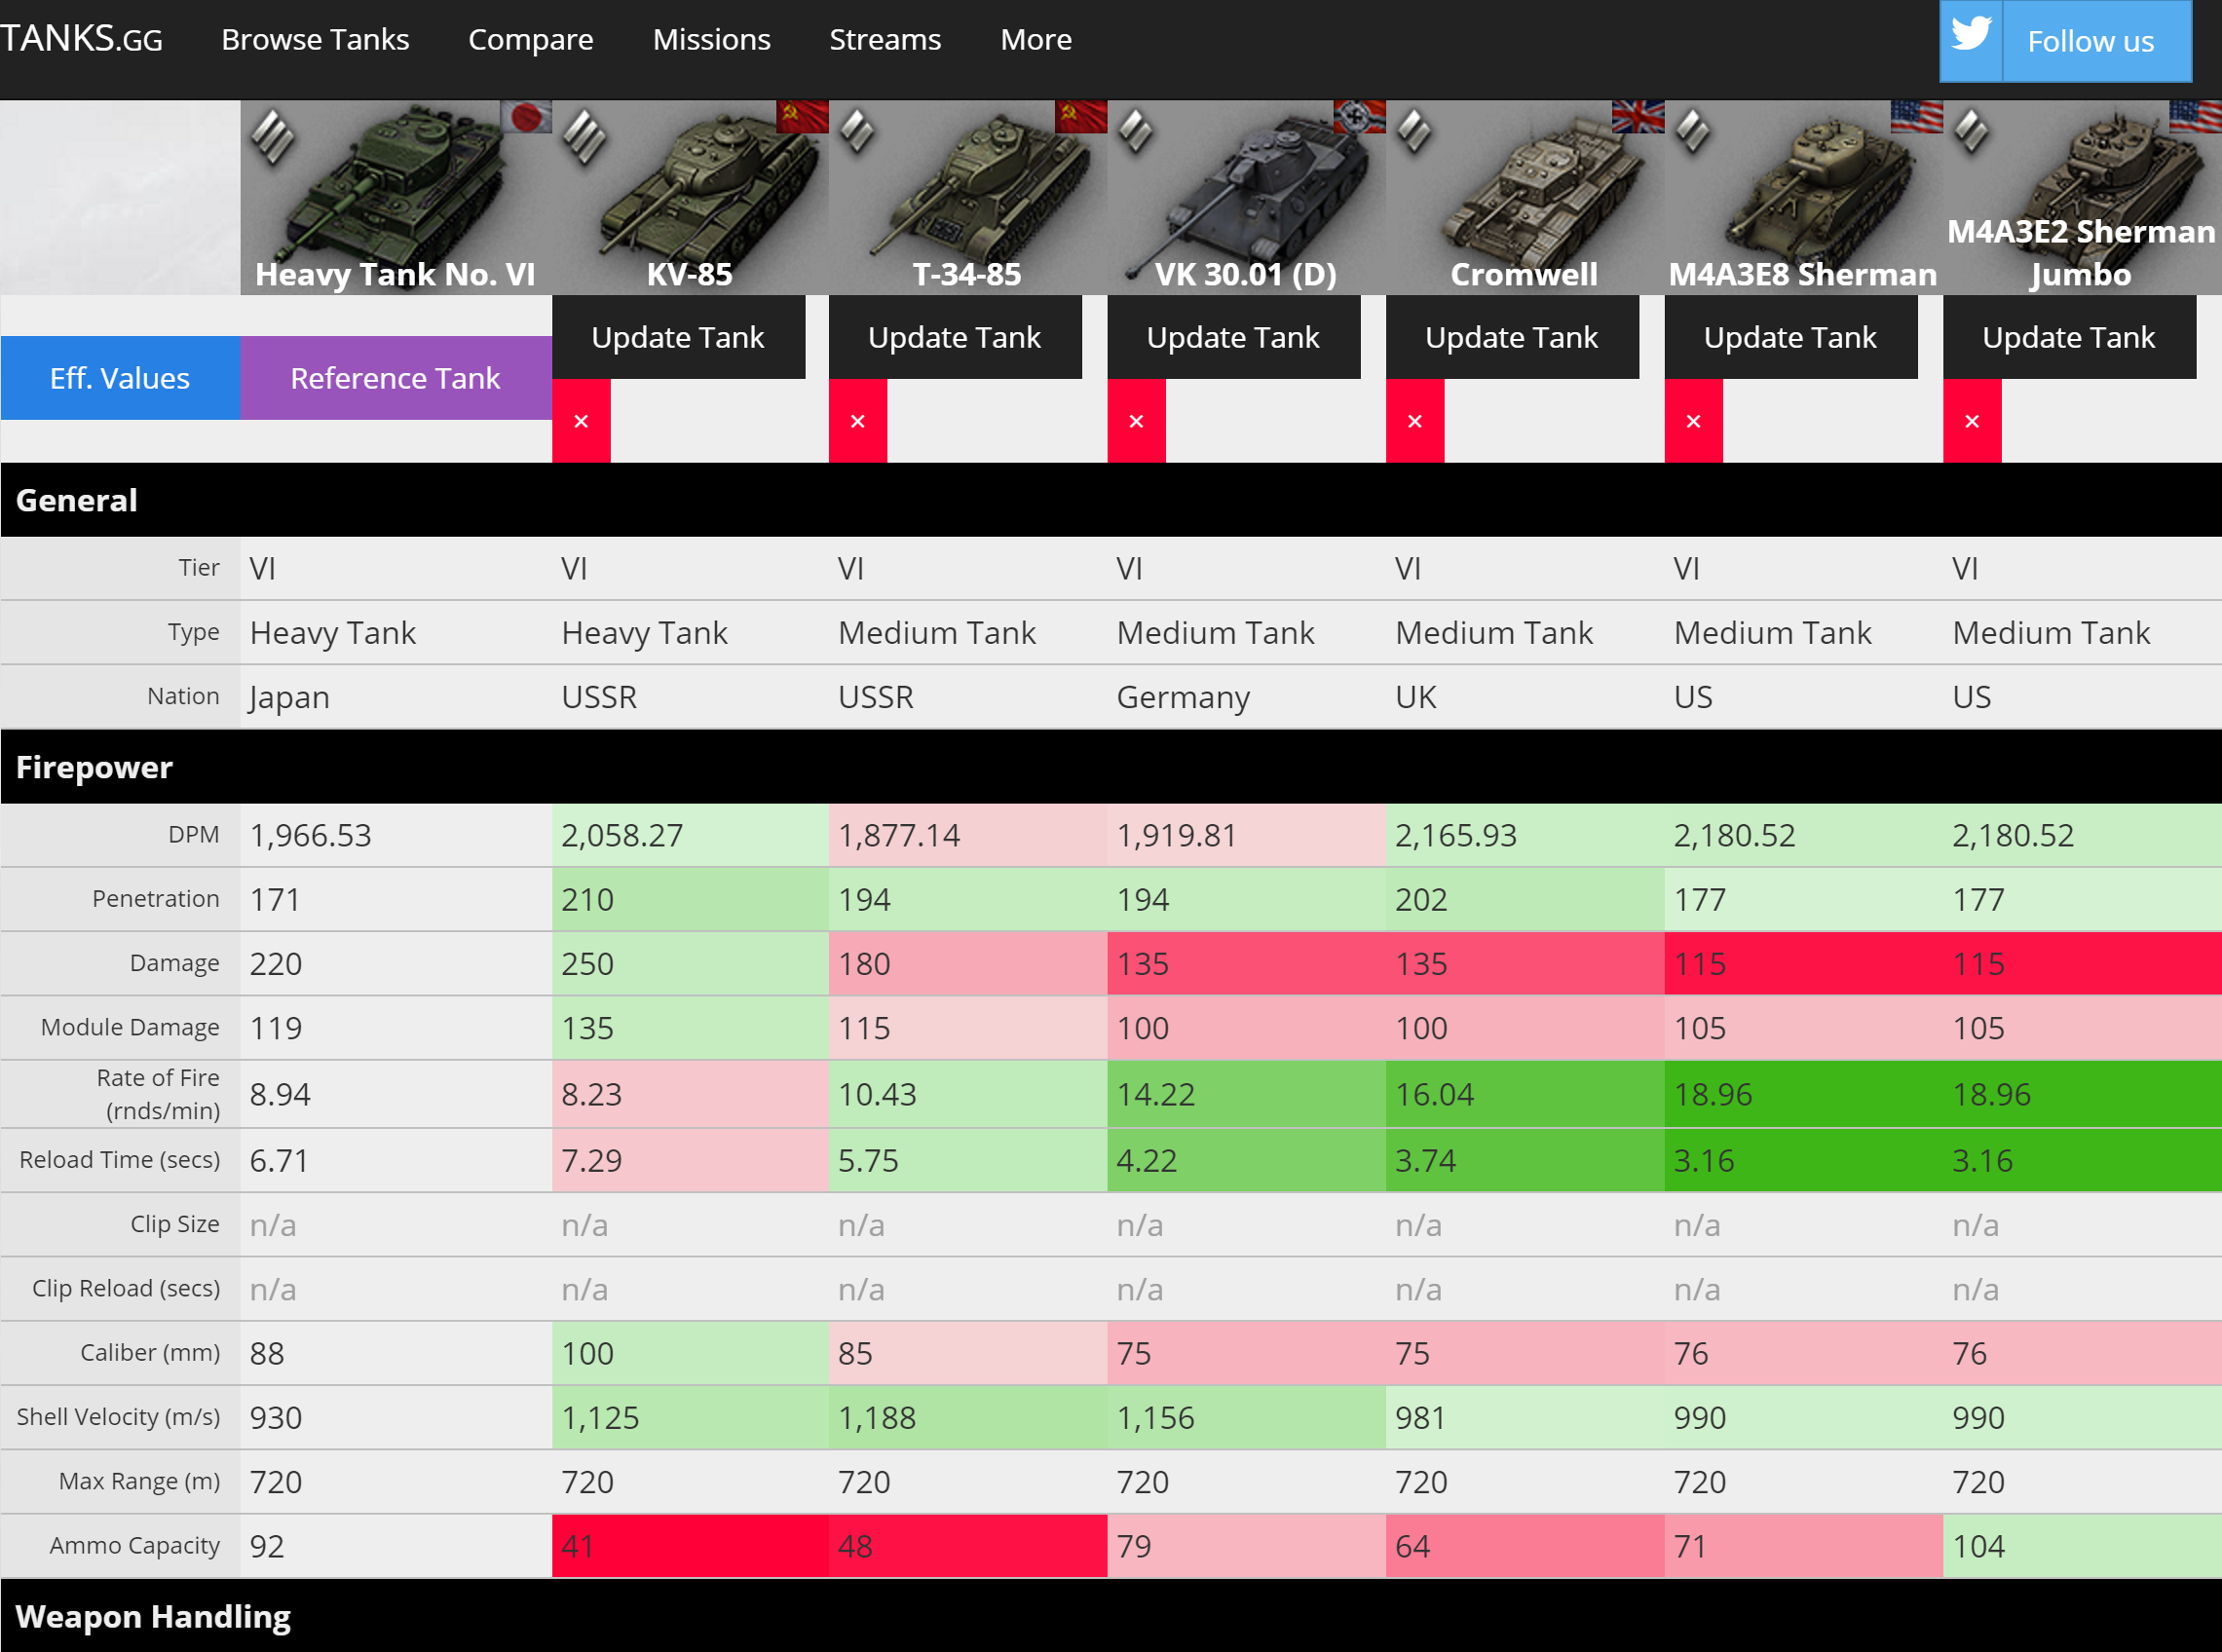Open Browse Tanks menu
2222x1652 pixels.
(315, 39)
